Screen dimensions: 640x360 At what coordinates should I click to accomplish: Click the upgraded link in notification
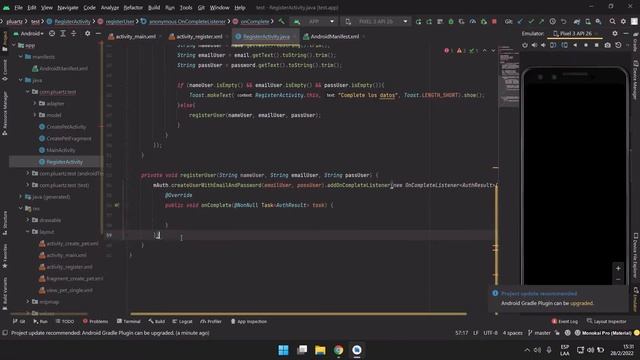(x=581, y=303)
